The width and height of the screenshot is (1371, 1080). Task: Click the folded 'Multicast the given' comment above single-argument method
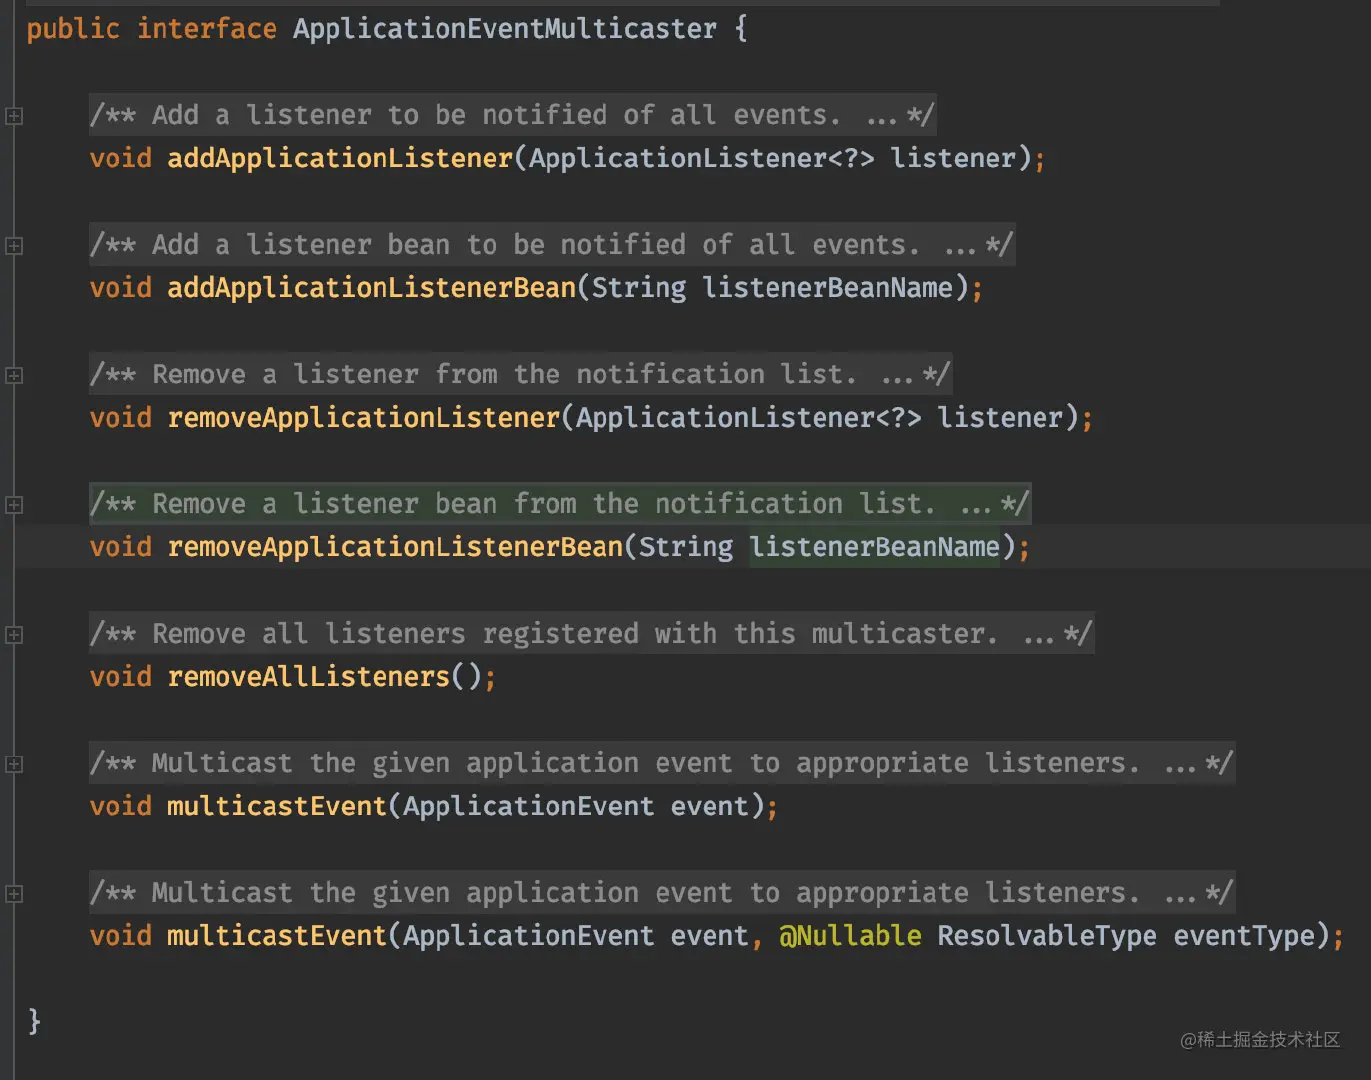point(662,764)
